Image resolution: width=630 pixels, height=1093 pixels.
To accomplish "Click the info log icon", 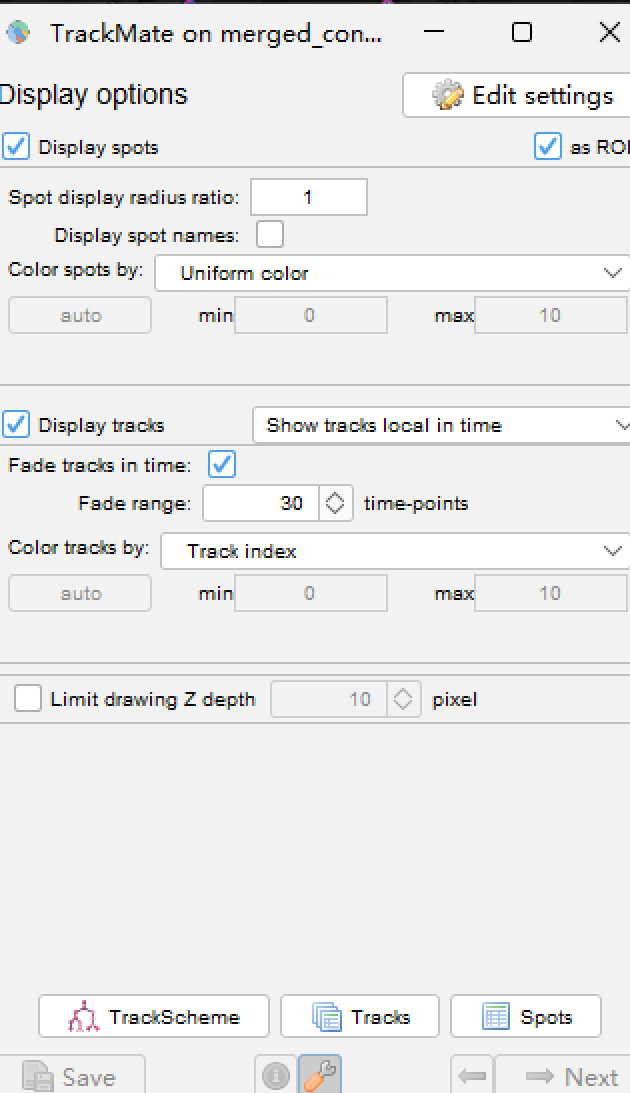I will click(276, 1076).
